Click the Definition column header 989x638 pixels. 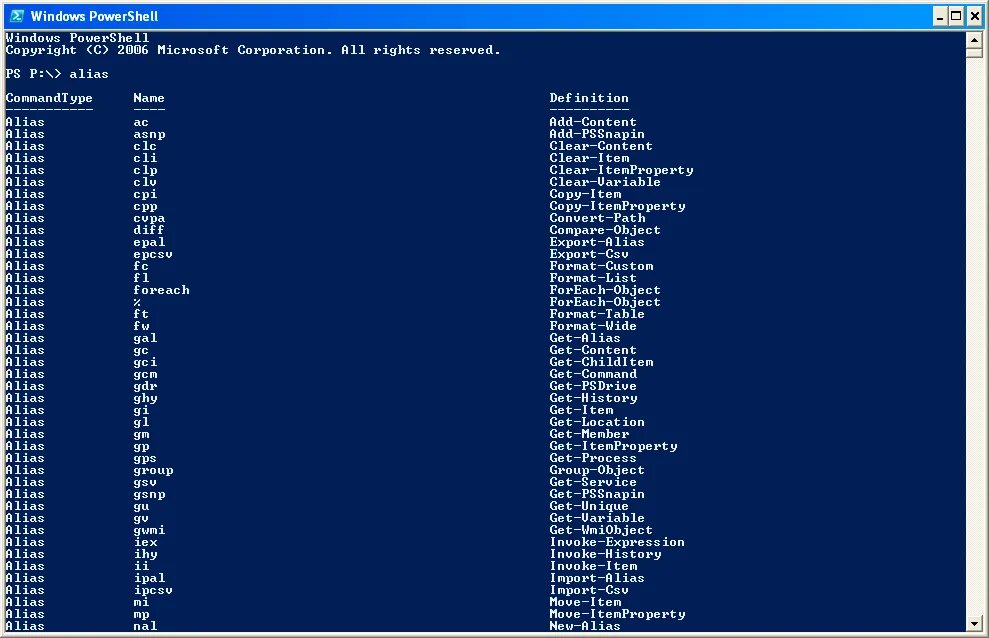click(588, 98)
